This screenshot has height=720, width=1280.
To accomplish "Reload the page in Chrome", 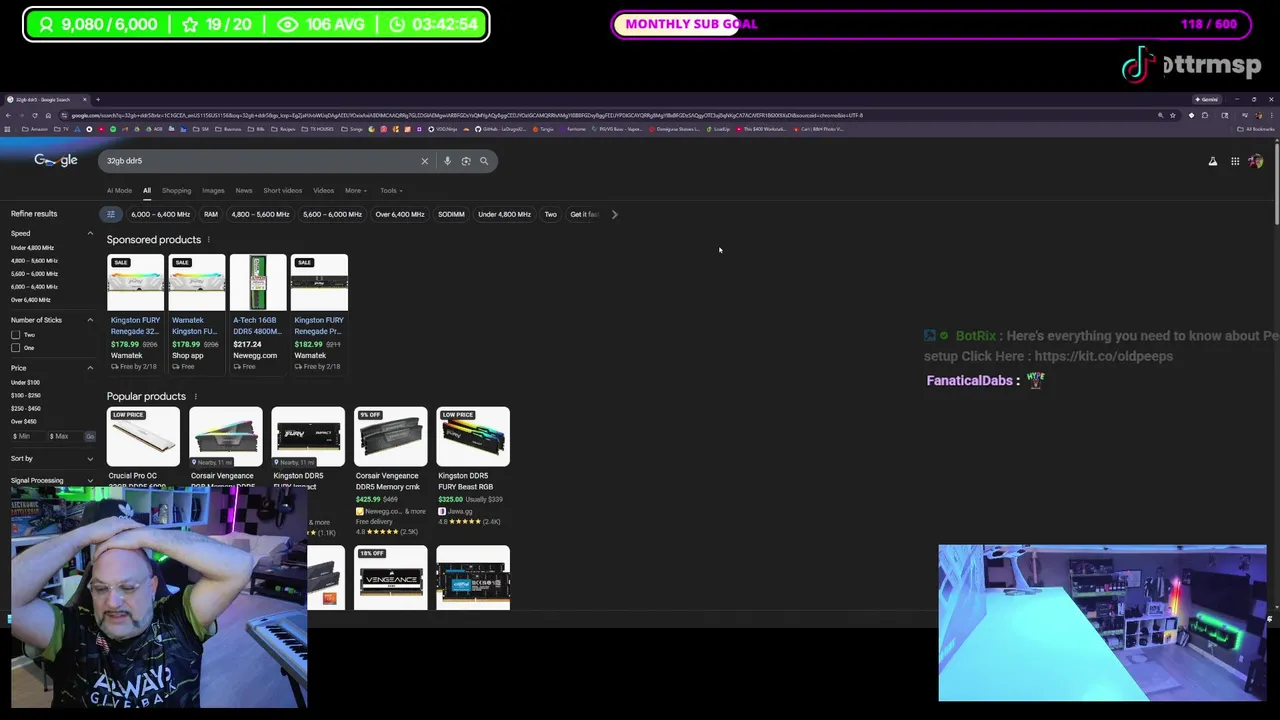I will pyautogui.click(x=34, y=115).
